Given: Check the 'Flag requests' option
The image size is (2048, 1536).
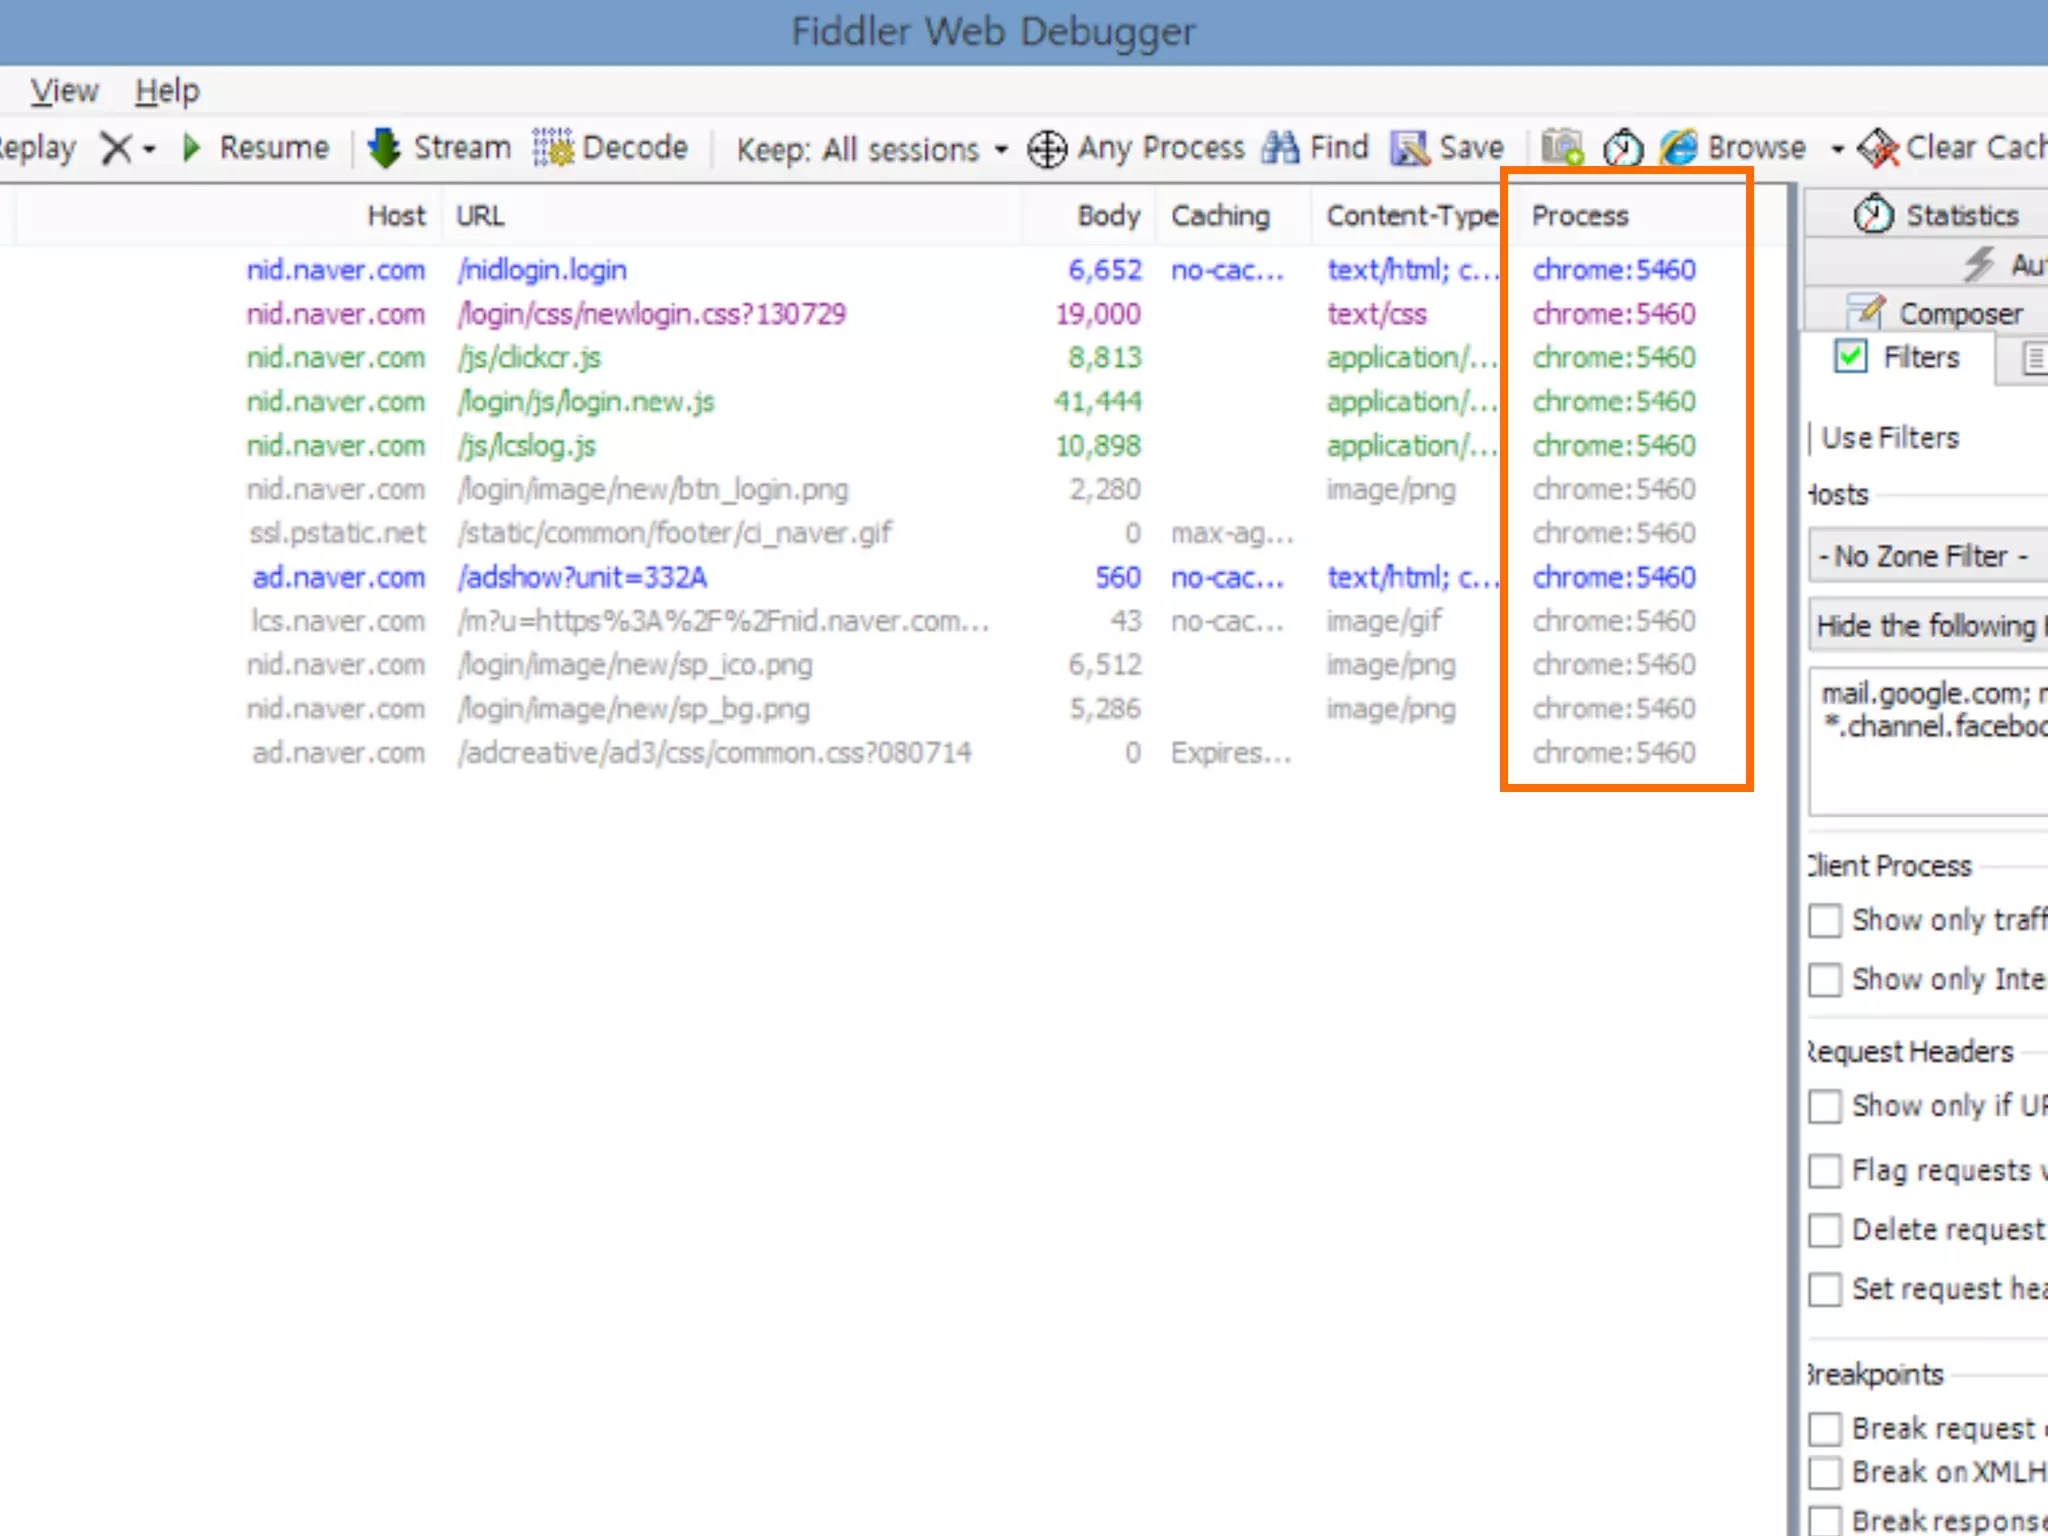Looking at the screenshot, I should [x=1826, y=1170].
